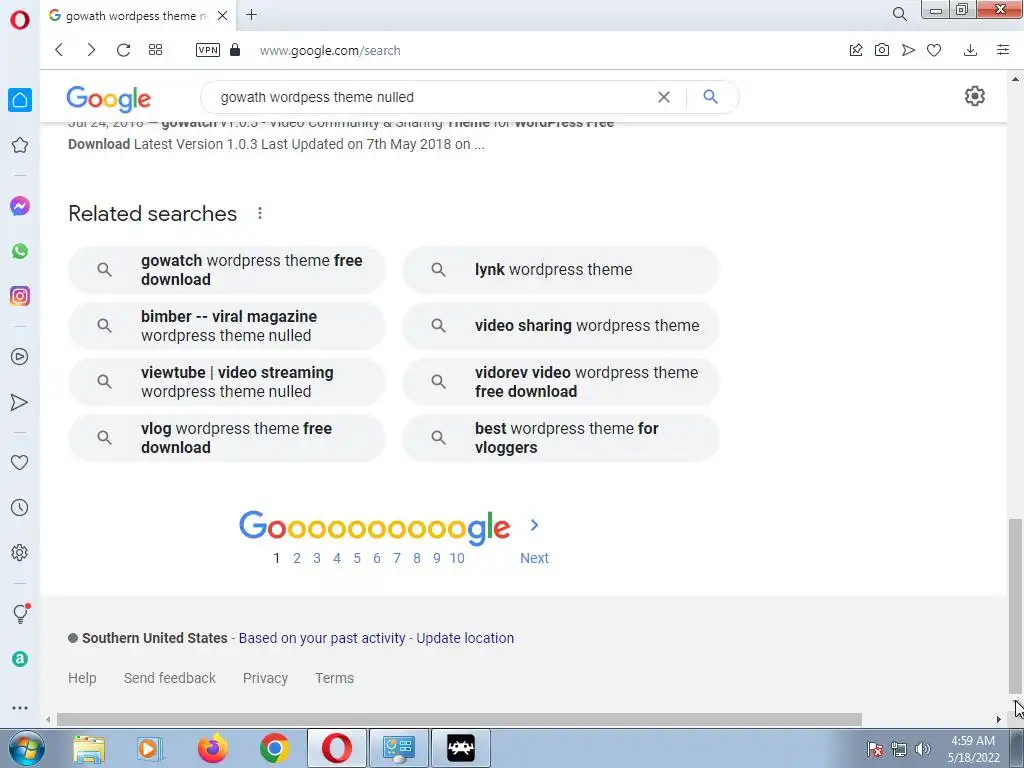Open Easy Setup menu icon

pos(1003,50)
